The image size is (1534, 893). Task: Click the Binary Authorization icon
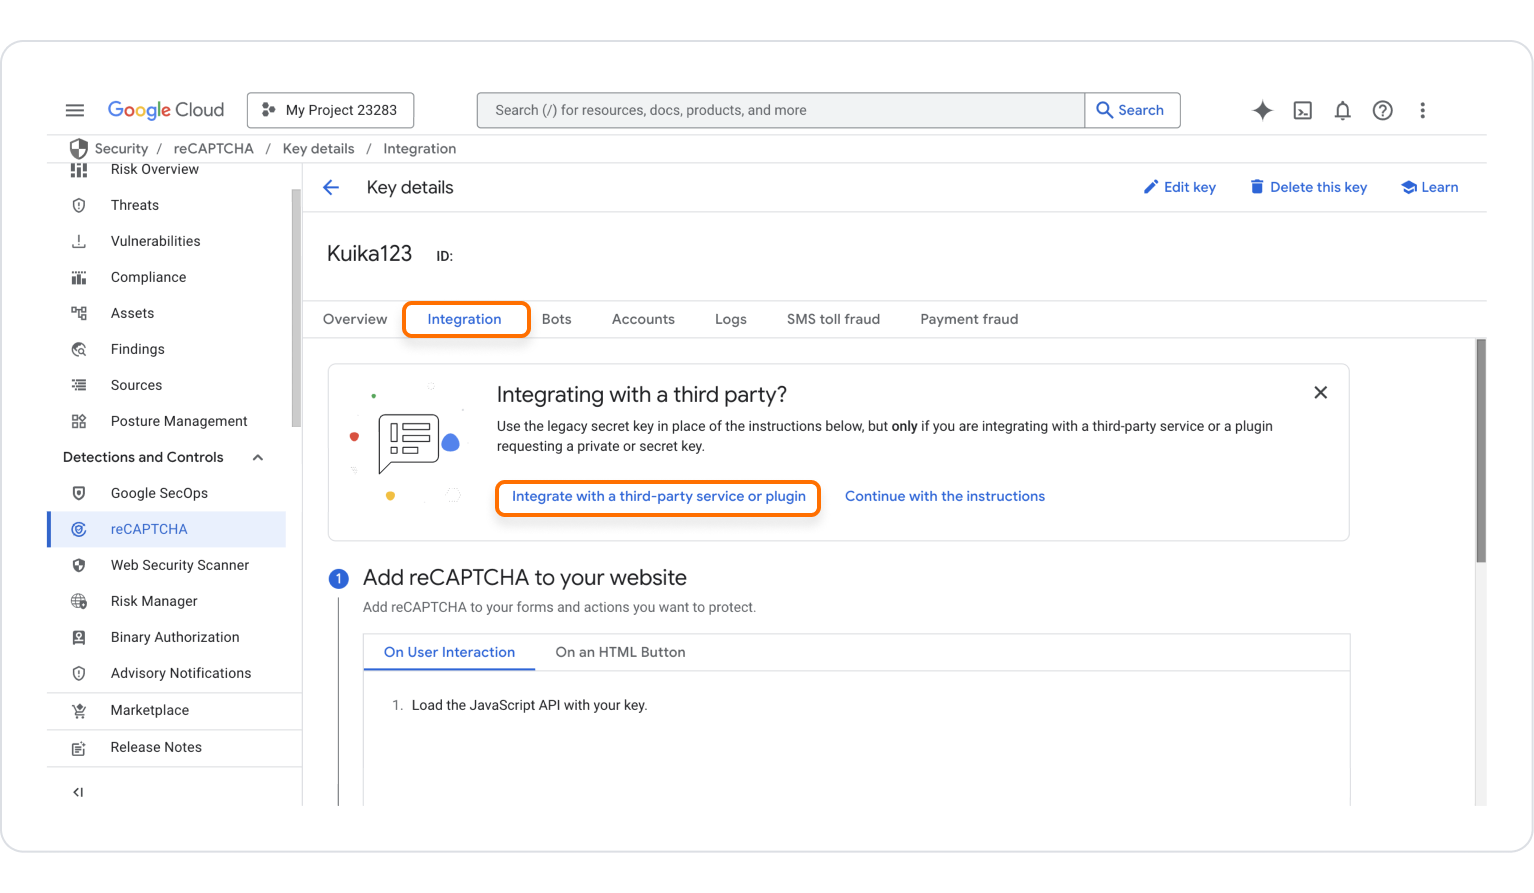pyautogui.click(x=79, y=637)
